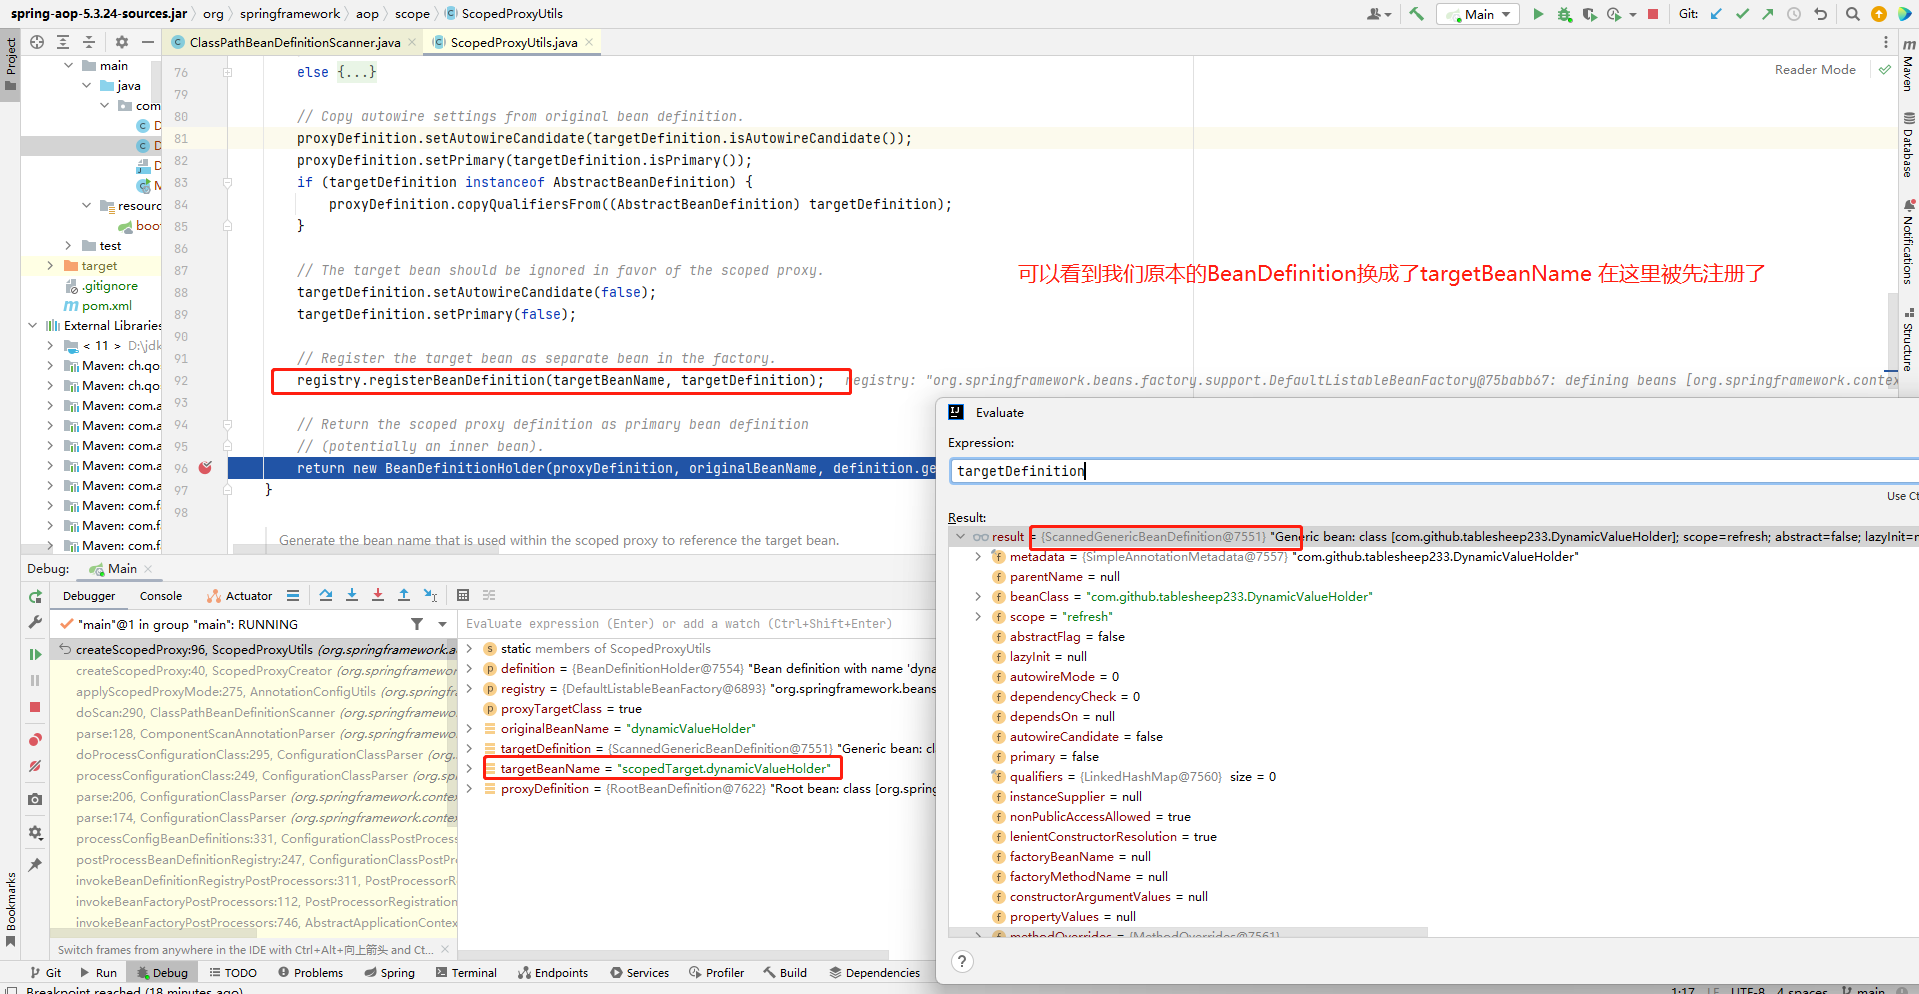Image resolution: width=1919 pixels, height=994 pixels.
Task: Click the Step Over debugger icon
Action: click(326, 595)
